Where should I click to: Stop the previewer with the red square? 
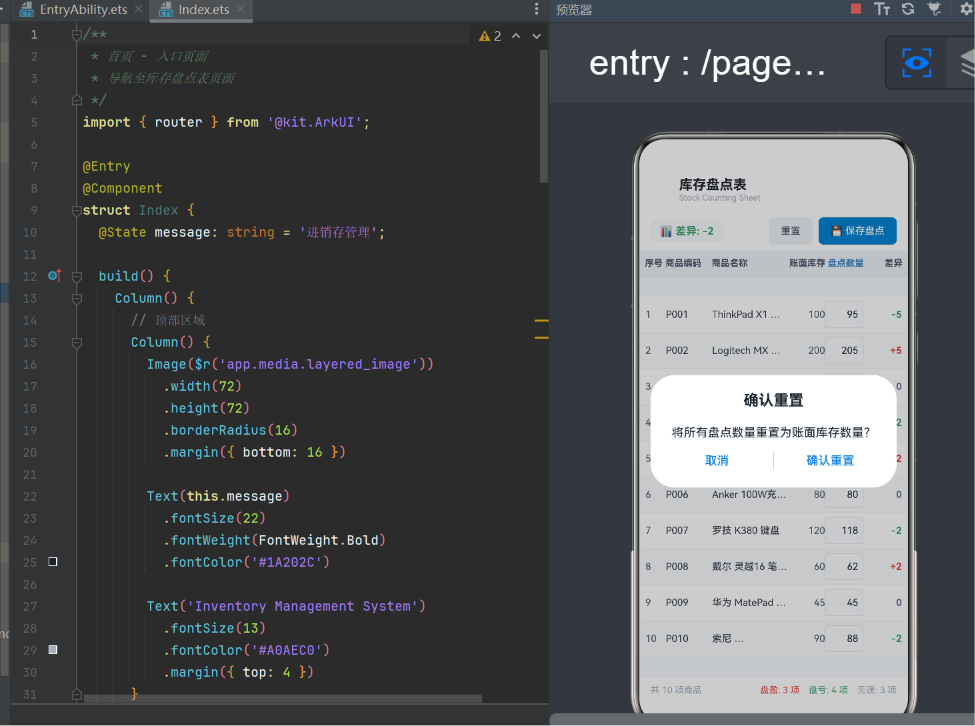click(x=856, y=9)
